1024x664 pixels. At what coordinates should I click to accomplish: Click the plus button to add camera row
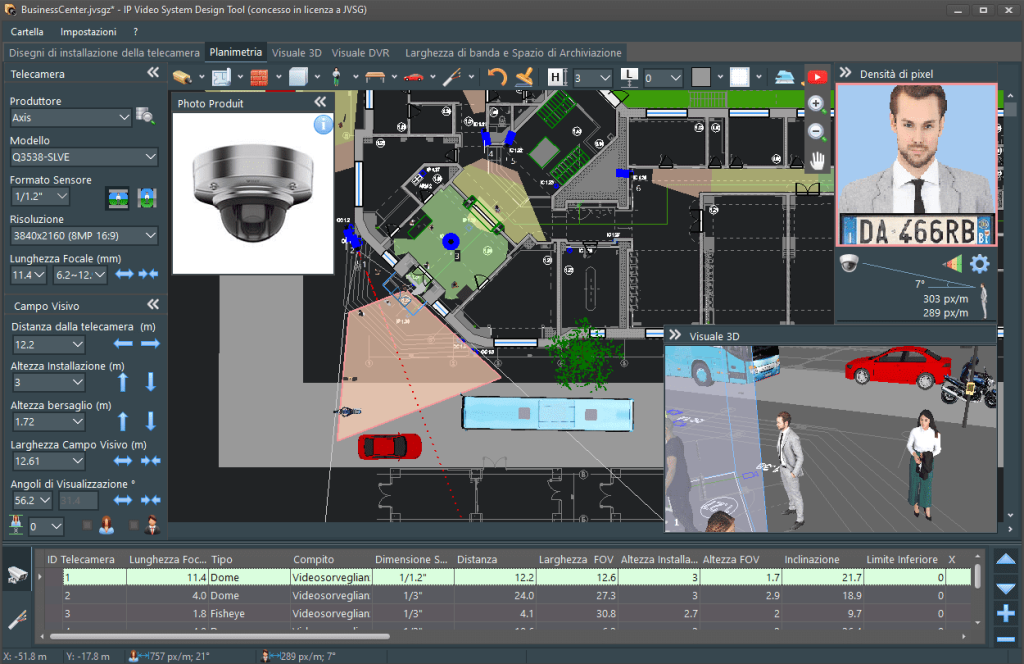(x=1006, y=613)
